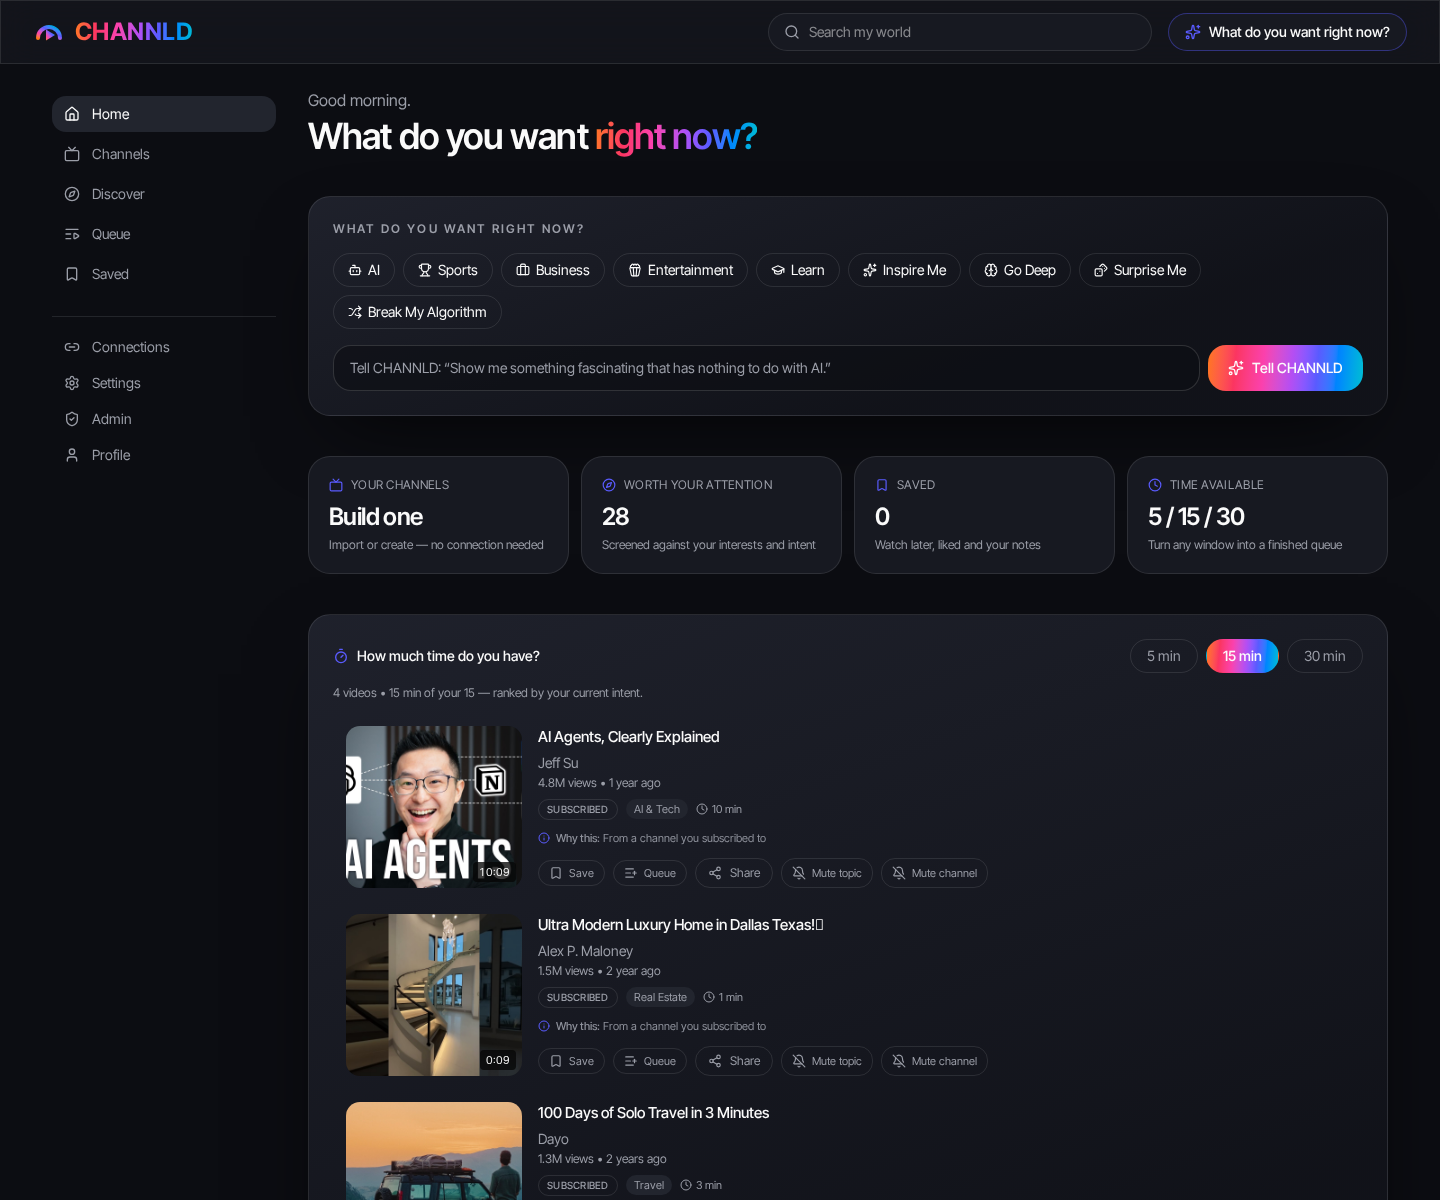The image size is (1440, 1200).
Task: Open the AI Agents video thumbnail
Action: [434, 807]
